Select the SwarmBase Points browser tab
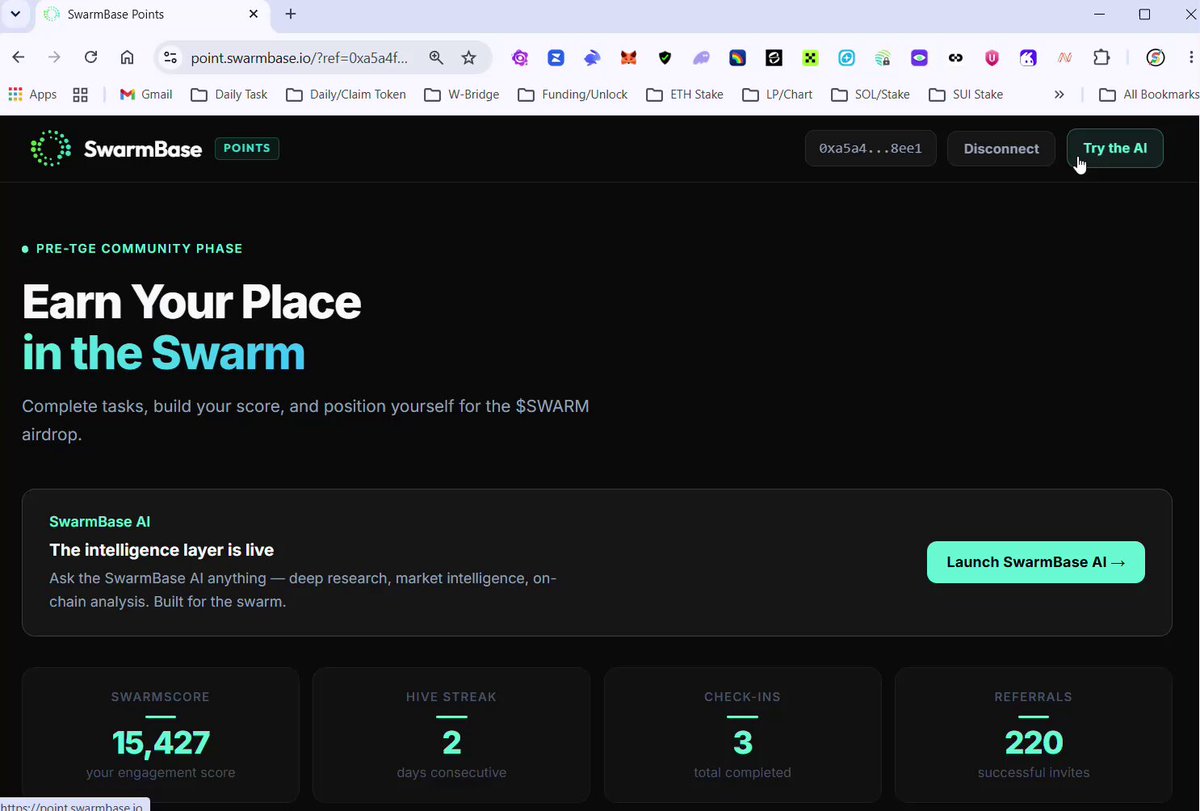Image resolution: width=1200 pixels, height=811 pixels. coord(151,15)
